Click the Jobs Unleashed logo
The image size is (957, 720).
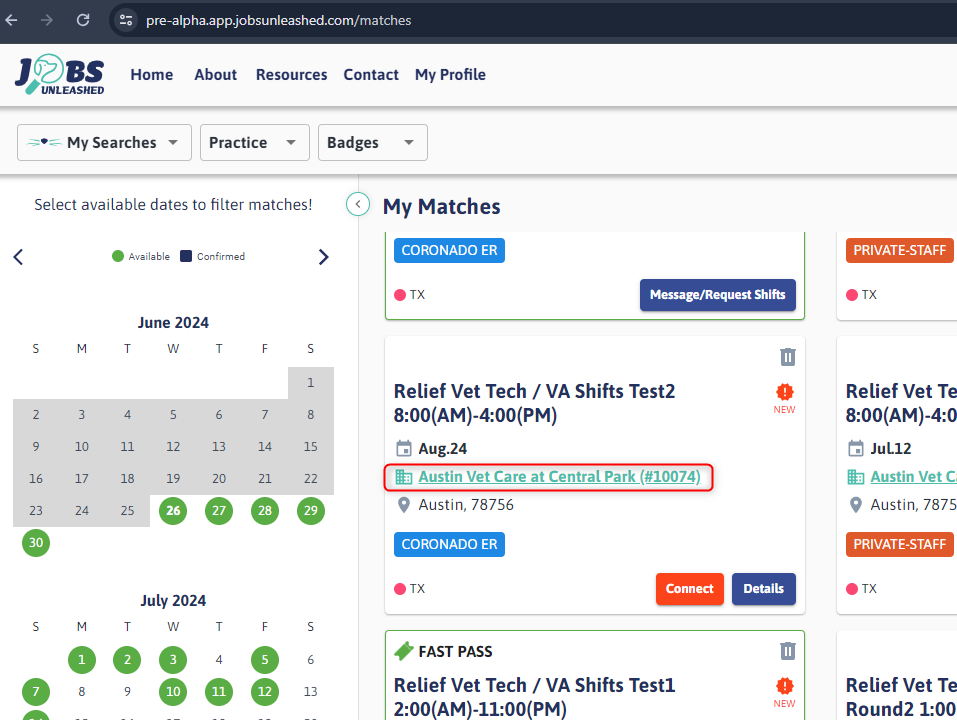coord(60,74)
